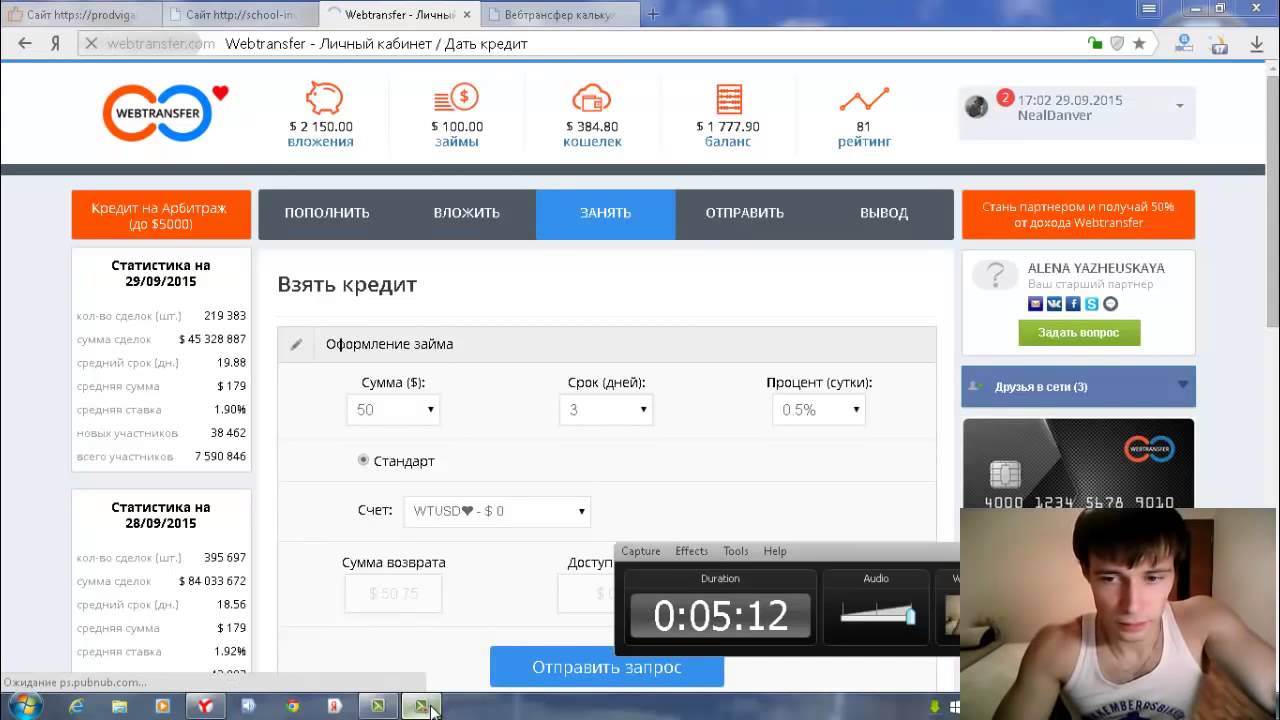
Task: Switch to the Вебтрансфер калькулятор browser tab
Action: click(560, 15)
